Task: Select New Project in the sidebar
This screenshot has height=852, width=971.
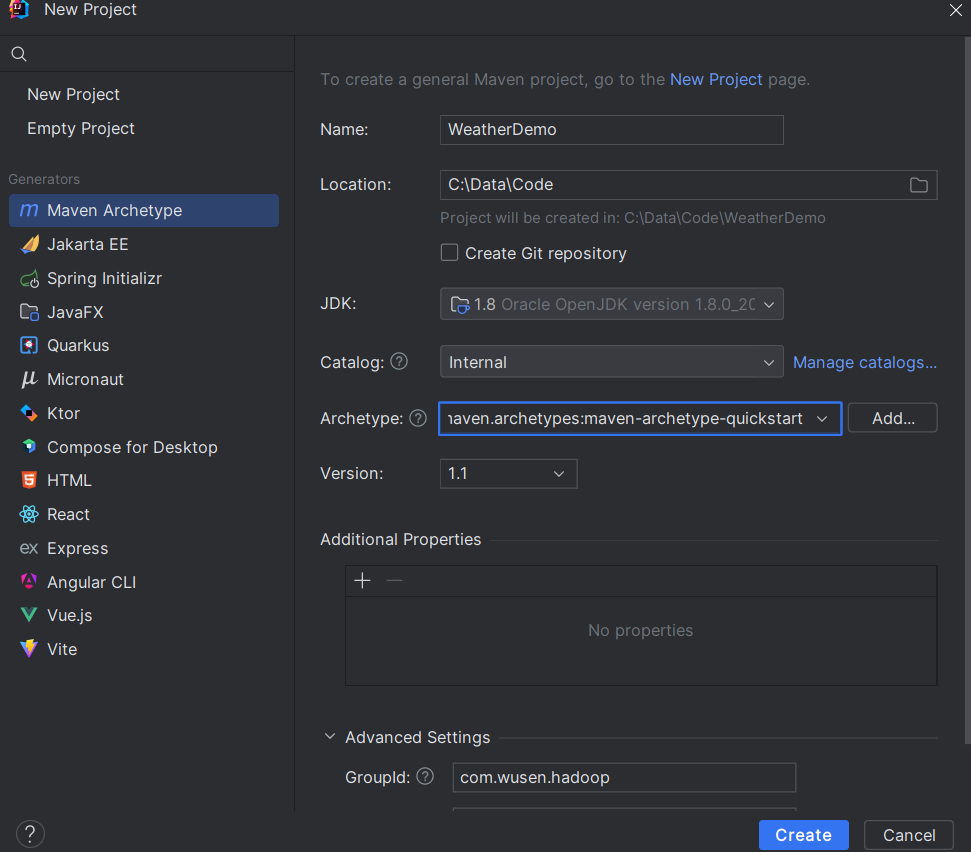Action: click(x=73, y=94)
